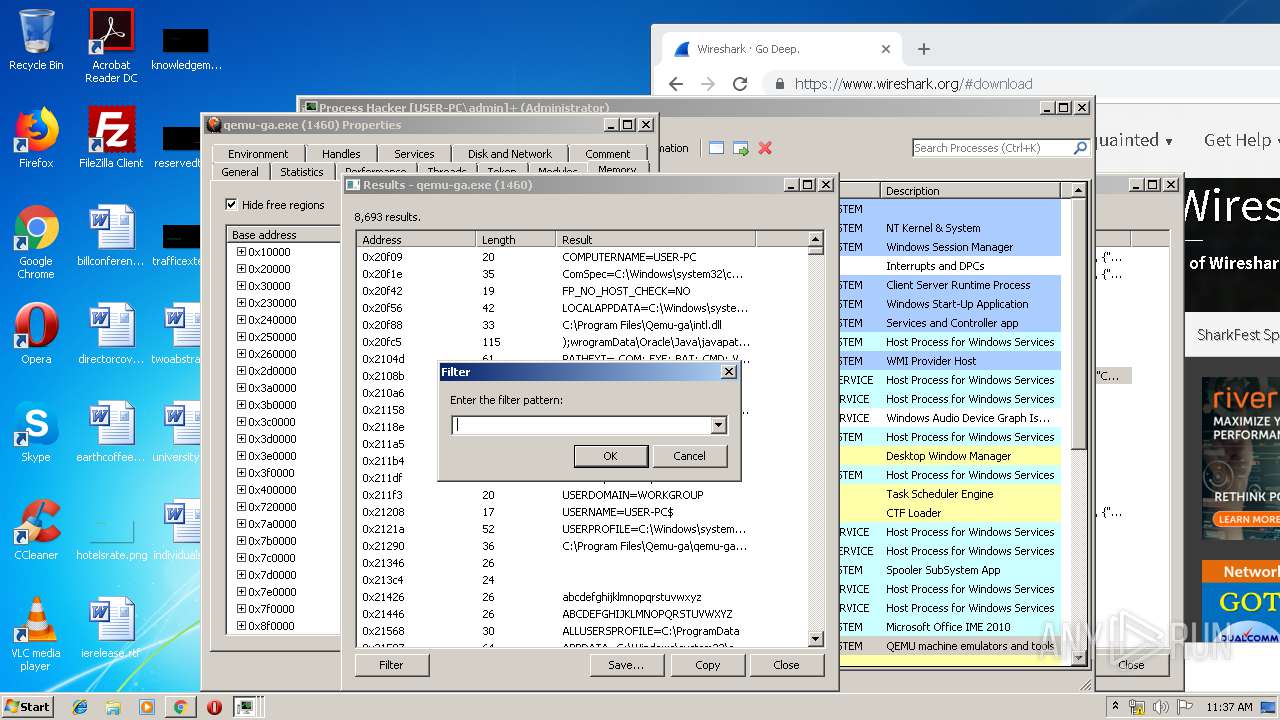Click the Filter button in Results window
The width and height of the screenshot is (1280, 720).
pos(391,665)
